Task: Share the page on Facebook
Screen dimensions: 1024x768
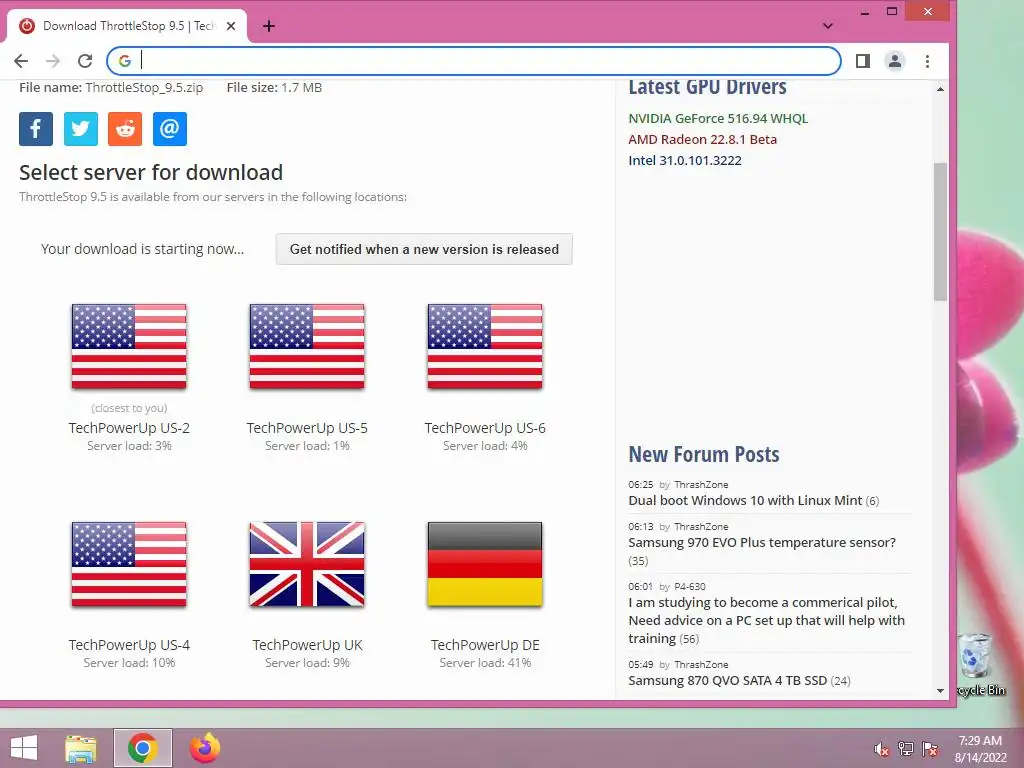Action: (x=36, y=129)
